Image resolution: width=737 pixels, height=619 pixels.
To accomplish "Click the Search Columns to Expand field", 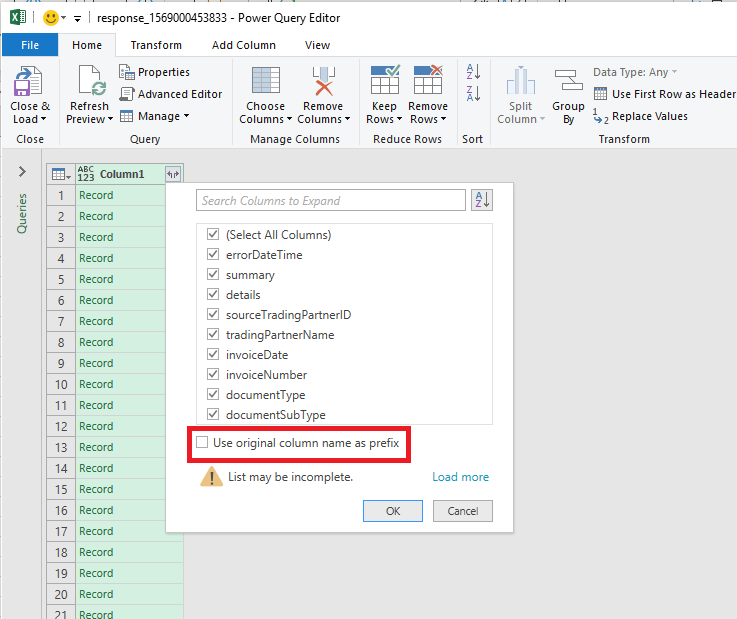I will [331, 200].
